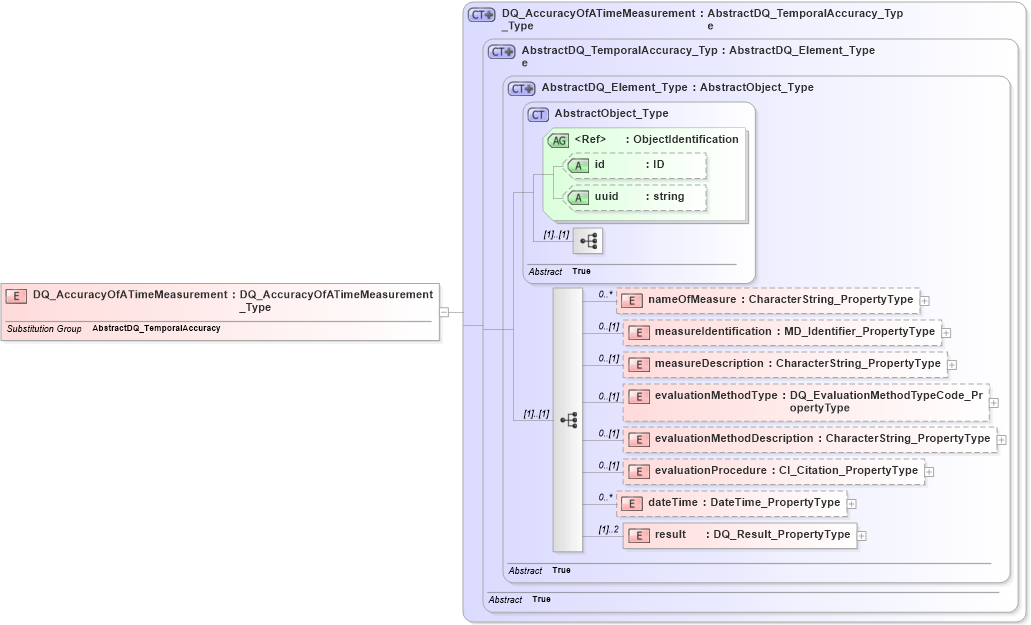Click the sequence compositor icon in AbstractDQ_Element_Type

coord(568,420)
